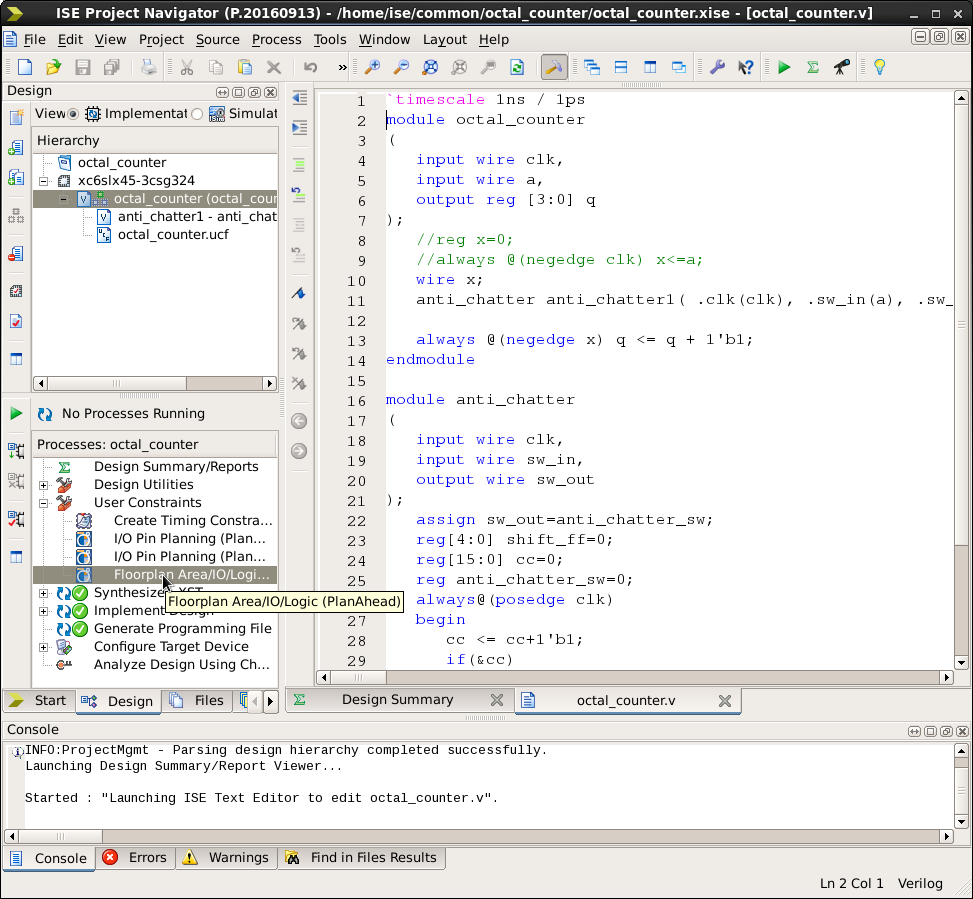Image resolution: width=973 pixels, height=899 pixels.
Task: Click the Zoom In magnifier icon
Action: 372,67
